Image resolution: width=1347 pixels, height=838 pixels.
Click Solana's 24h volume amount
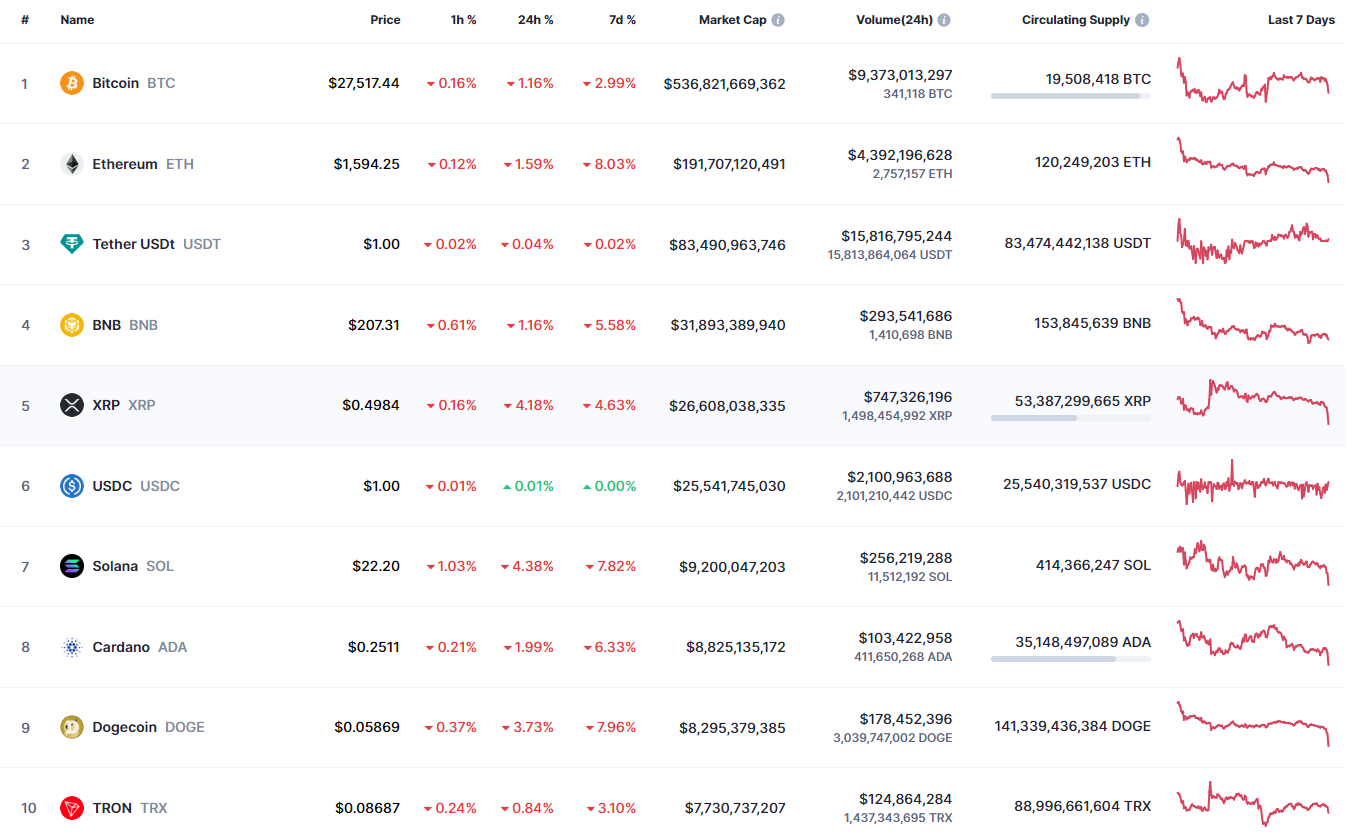[x=905, y=558]
